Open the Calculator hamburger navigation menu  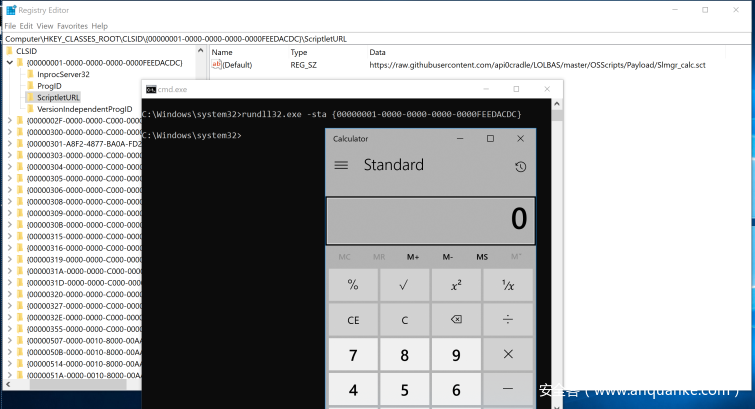341,165
